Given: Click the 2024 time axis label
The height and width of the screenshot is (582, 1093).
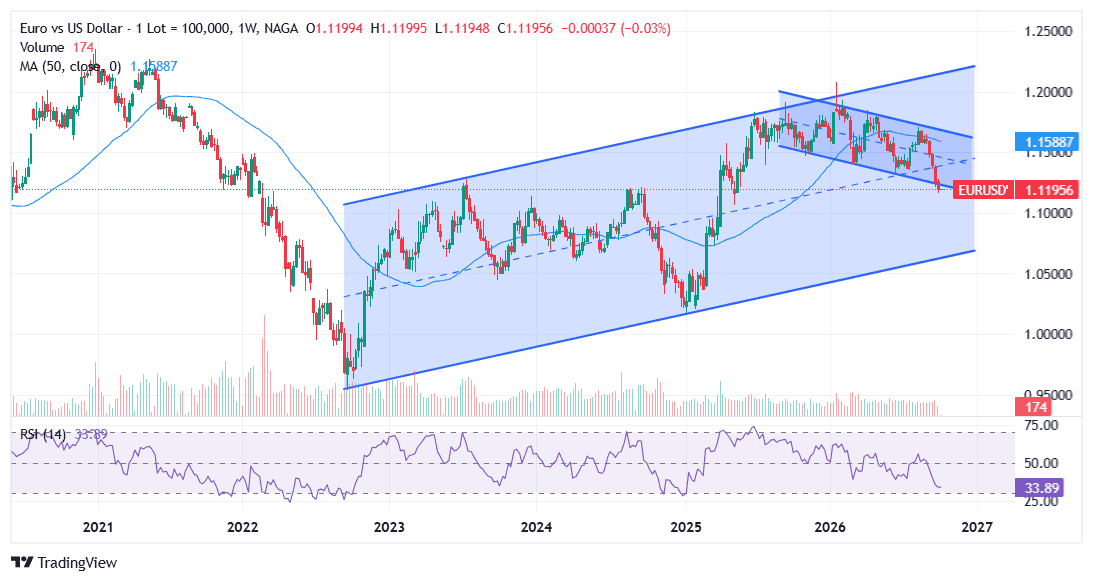Looking at the screenshot, I should pyautogui.click(x=537, y=527).
